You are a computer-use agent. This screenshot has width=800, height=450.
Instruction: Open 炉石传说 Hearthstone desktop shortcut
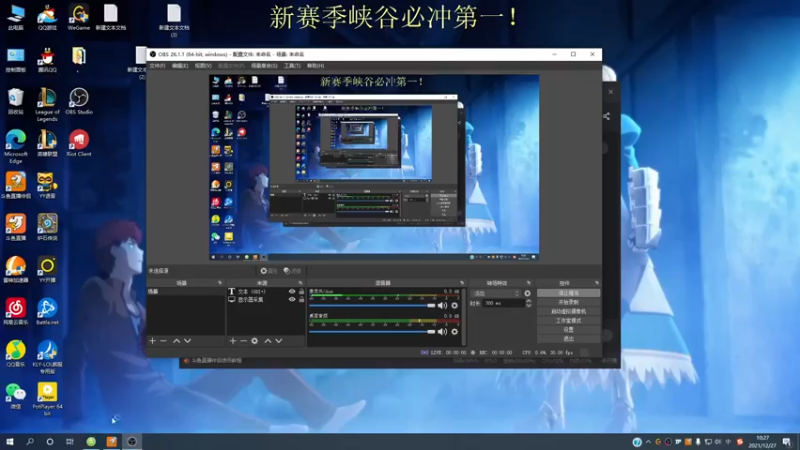tap(47, 228)
